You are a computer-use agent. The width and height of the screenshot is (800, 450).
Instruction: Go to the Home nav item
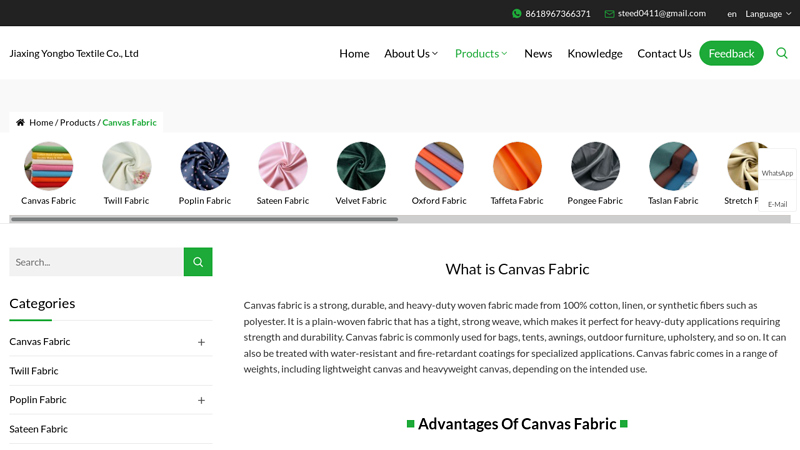pyautogui.click(x=354, y=54)
